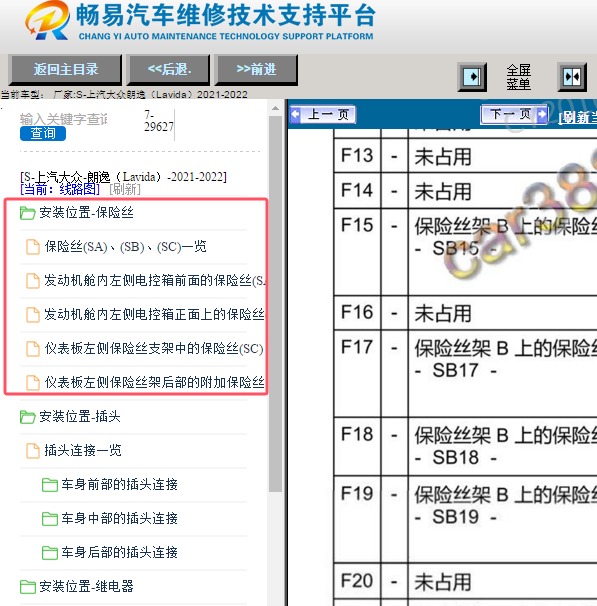Click 未占用 in the F13 row
597x606 pixels.
click(x=443, y=157)
